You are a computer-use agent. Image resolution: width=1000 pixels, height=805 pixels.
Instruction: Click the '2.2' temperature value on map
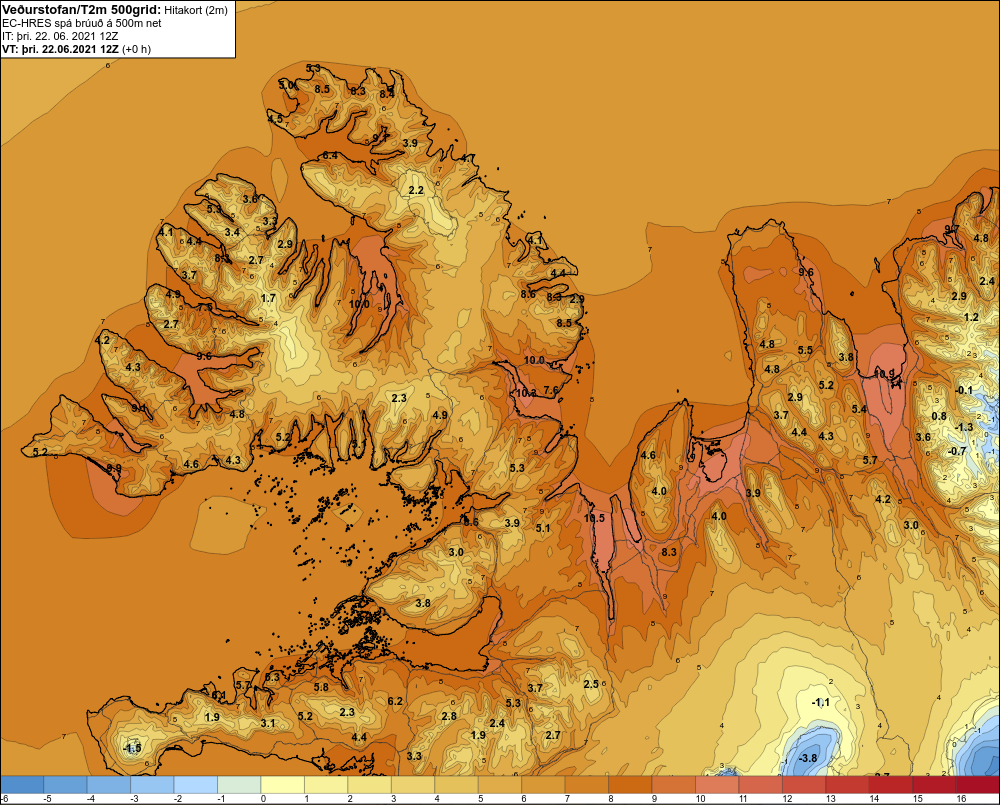point(416,190)
